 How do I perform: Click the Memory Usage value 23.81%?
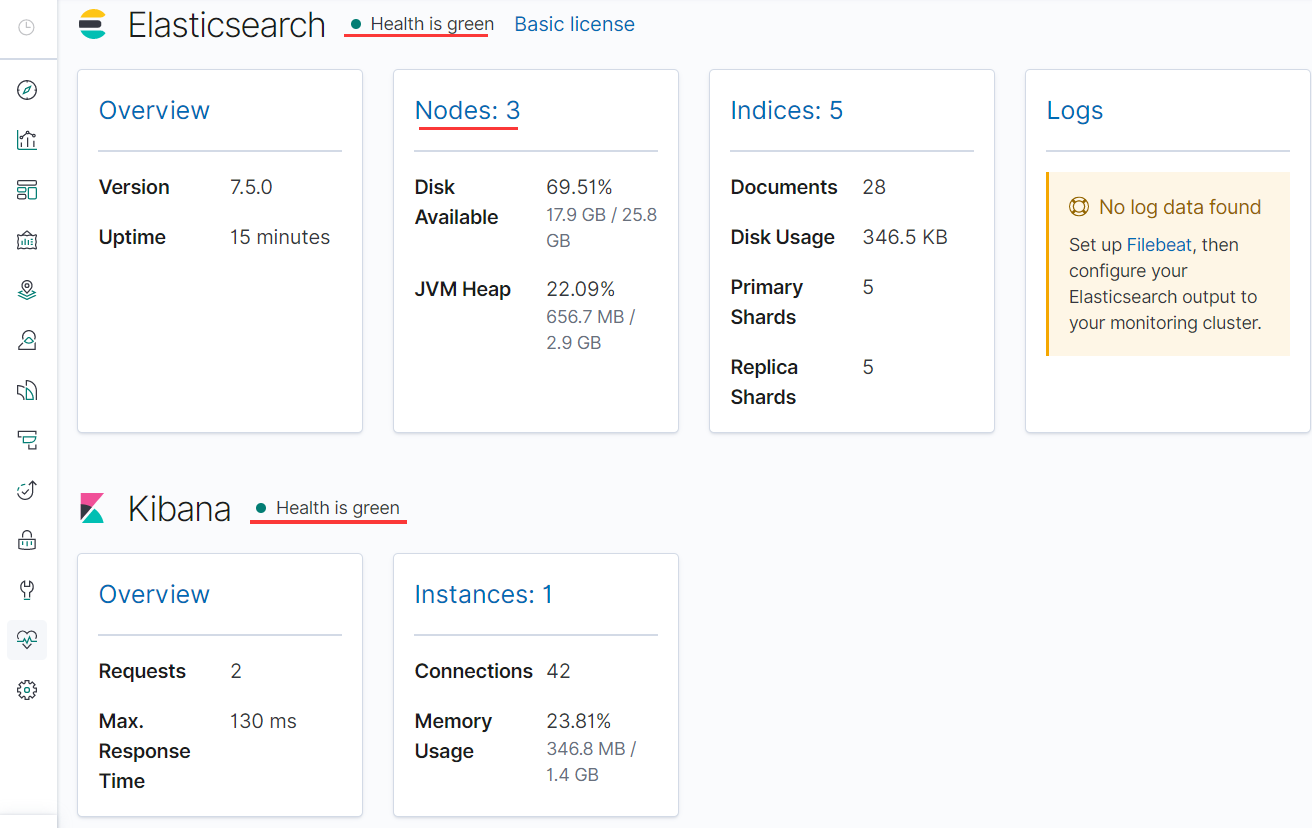(579, 721)
